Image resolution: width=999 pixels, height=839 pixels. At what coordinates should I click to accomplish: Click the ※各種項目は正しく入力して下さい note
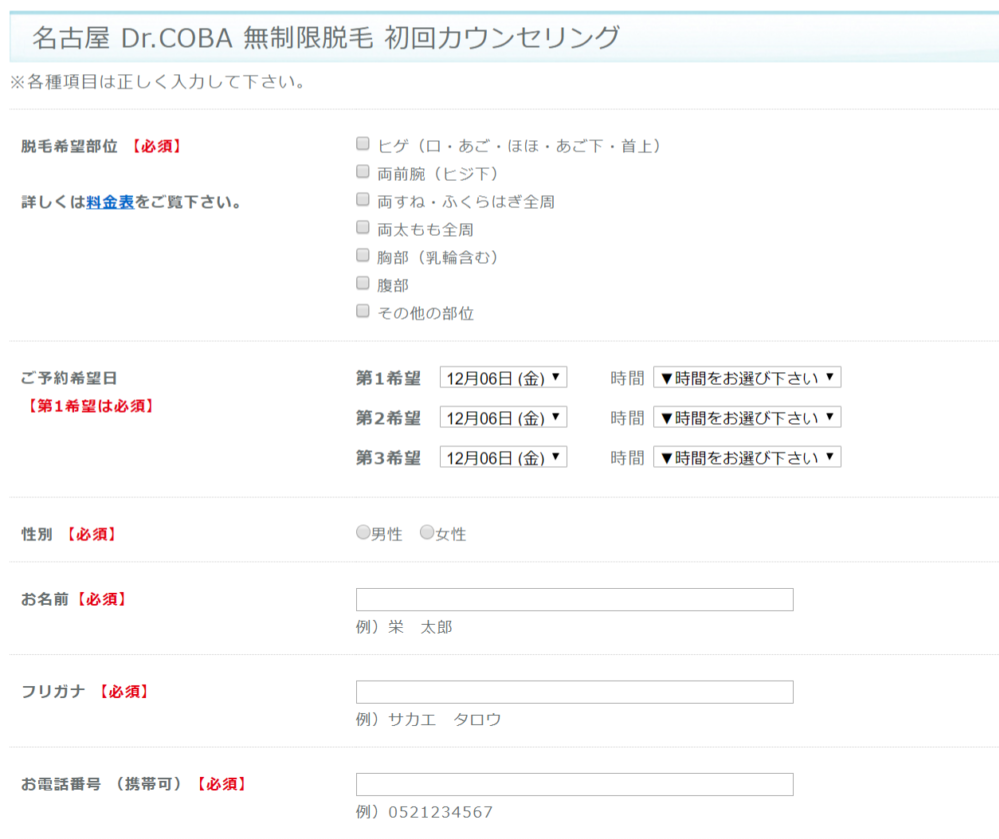tap(158, 82)
